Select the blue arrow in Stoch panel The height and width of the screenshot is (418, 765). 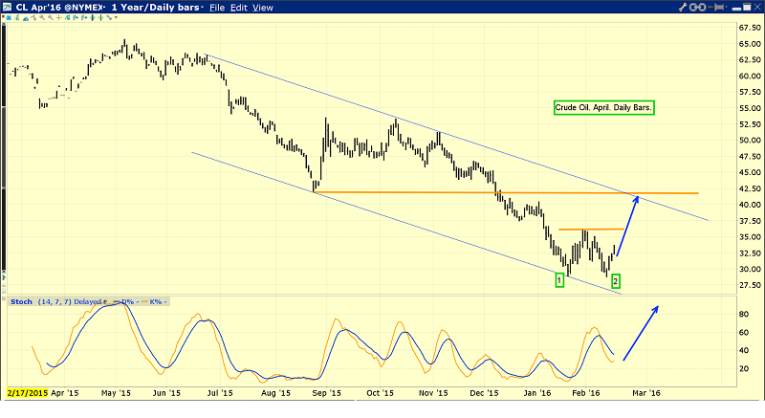tap(642, 331)
